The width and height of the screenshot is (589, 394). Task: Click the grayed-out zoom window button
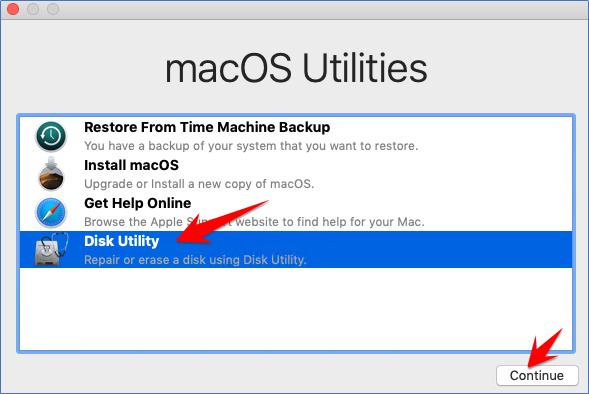tap(53, 9)
